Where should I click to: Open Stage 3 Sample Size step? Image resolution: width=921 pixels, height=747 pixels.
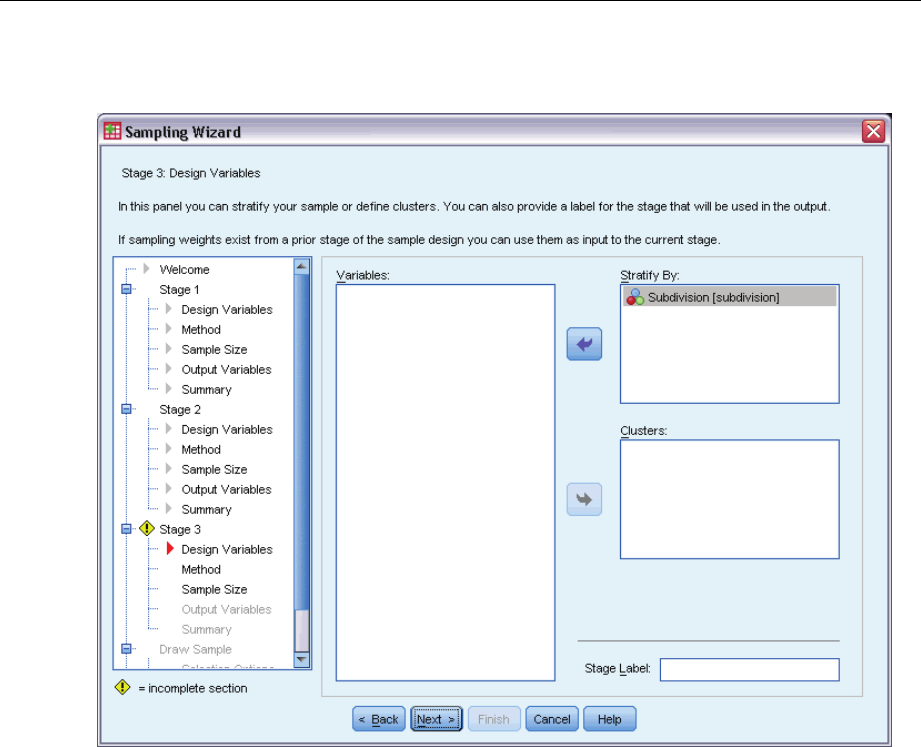[x=214, y=589]
